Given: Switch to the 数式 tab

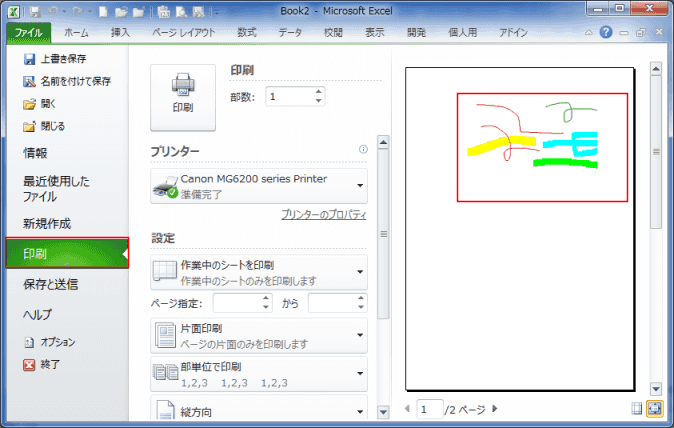Looking at the screenshot, I should (247, 33).
